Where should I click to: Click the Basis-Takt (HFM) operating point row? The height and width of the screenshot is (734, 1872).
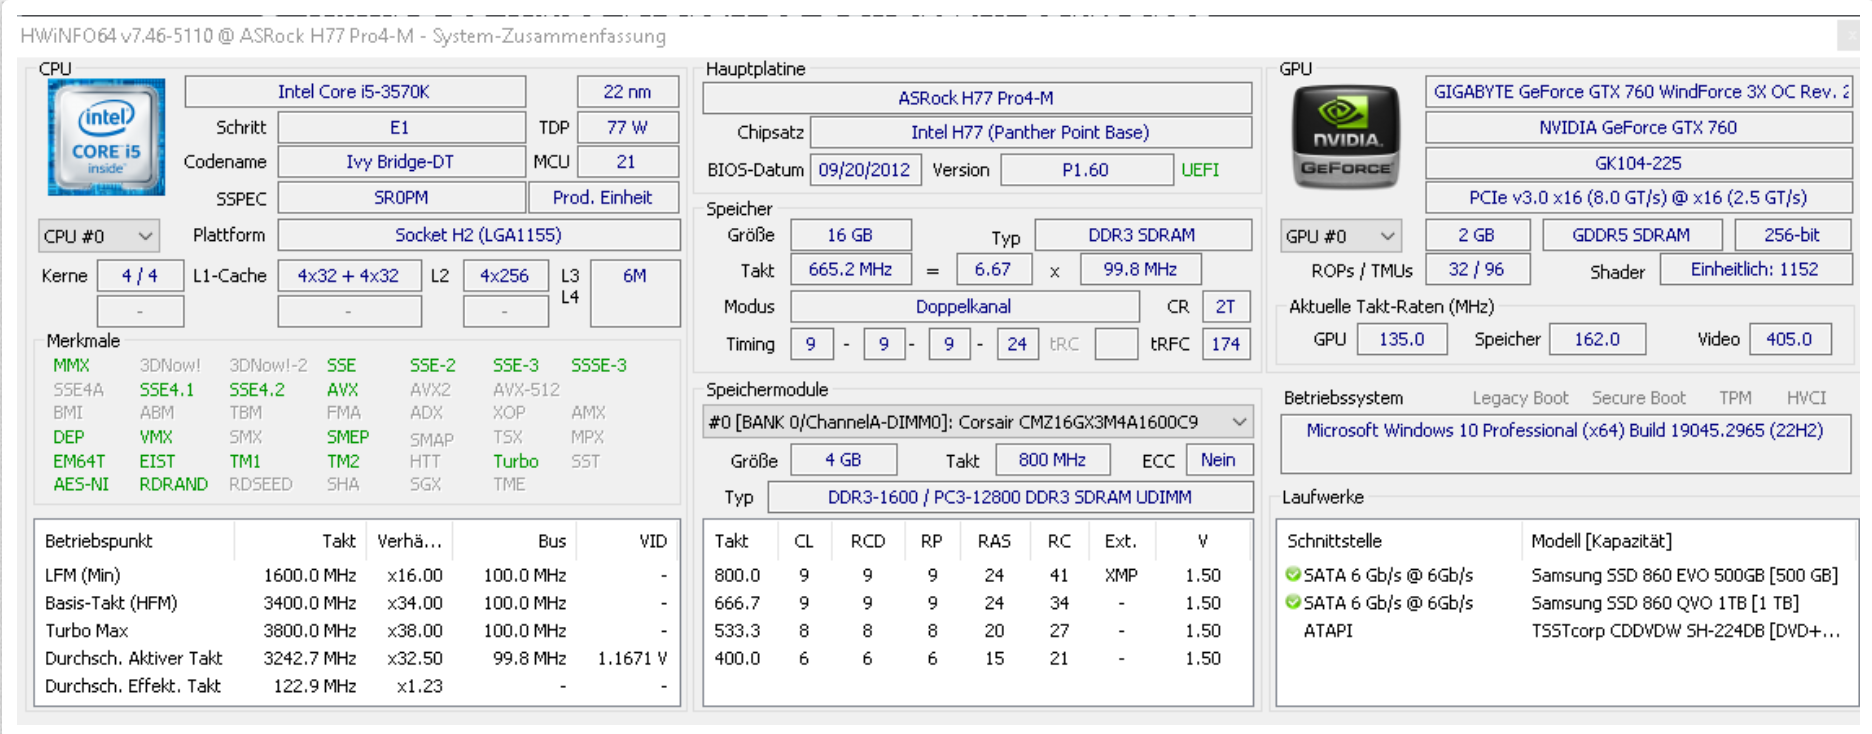pos(356,603)
